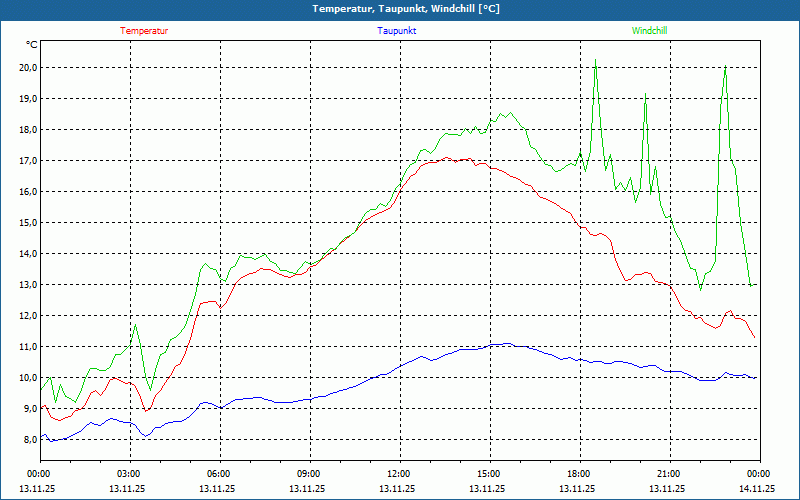Click the 00:00 14.11.25 axis label
800x500 pixels.
pyautogui.click(x=757, y=481)
